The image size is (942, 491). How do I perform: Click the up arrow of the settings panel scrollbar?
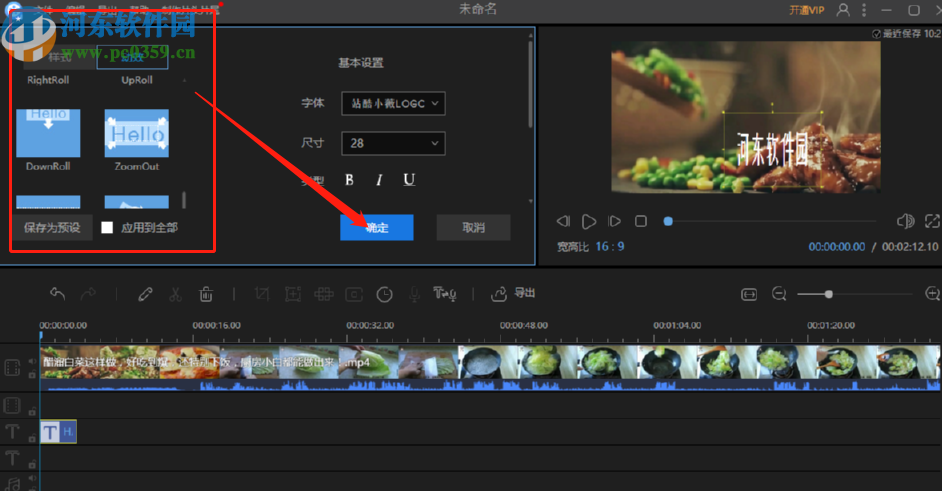530,36
